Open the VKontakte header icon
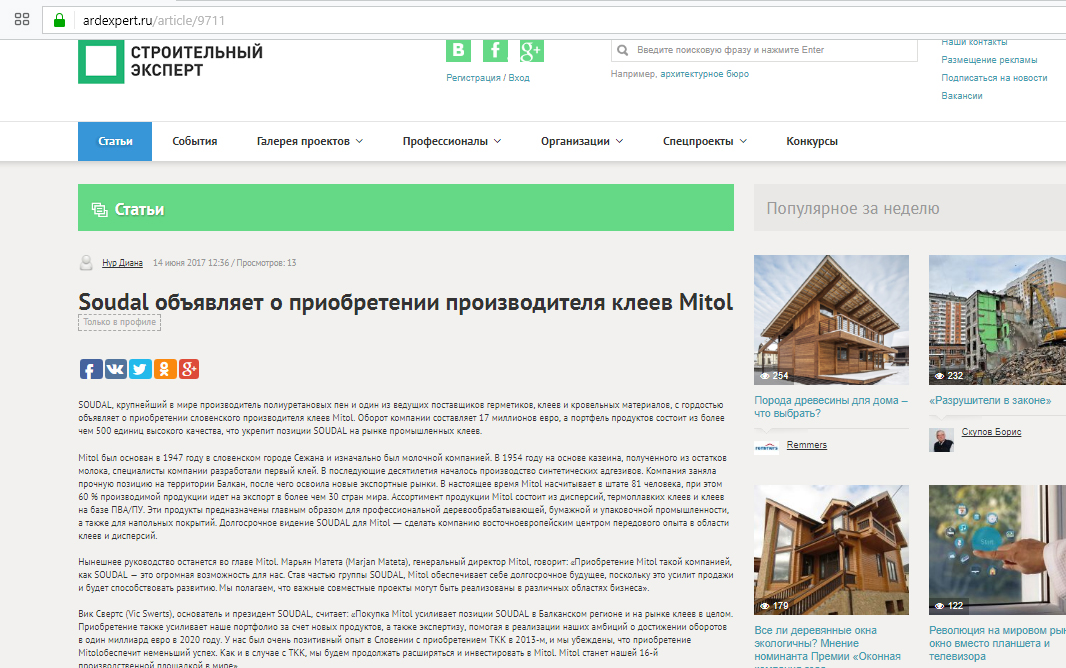1066x668 pixels. point(458,50)
